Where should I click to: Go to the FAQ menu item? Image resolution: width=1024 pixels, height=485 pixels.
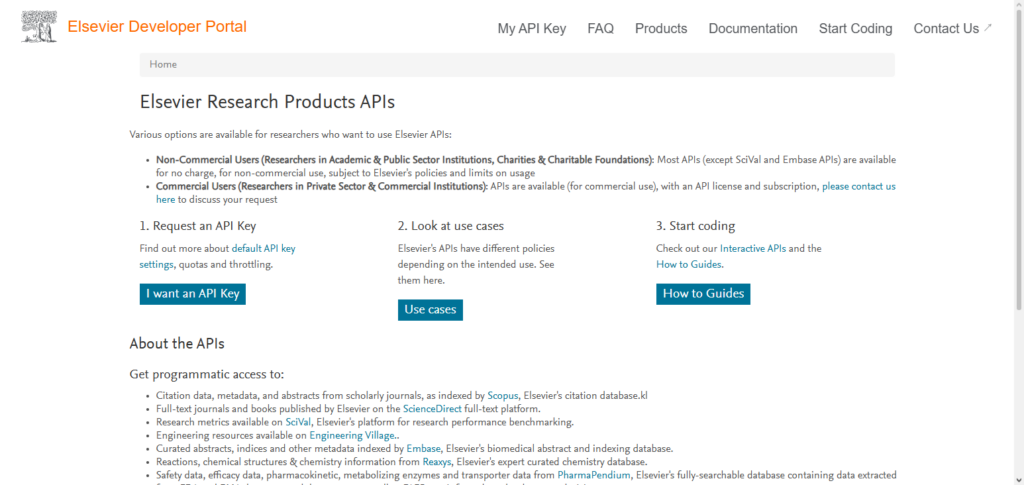click(x=600, y=29)
